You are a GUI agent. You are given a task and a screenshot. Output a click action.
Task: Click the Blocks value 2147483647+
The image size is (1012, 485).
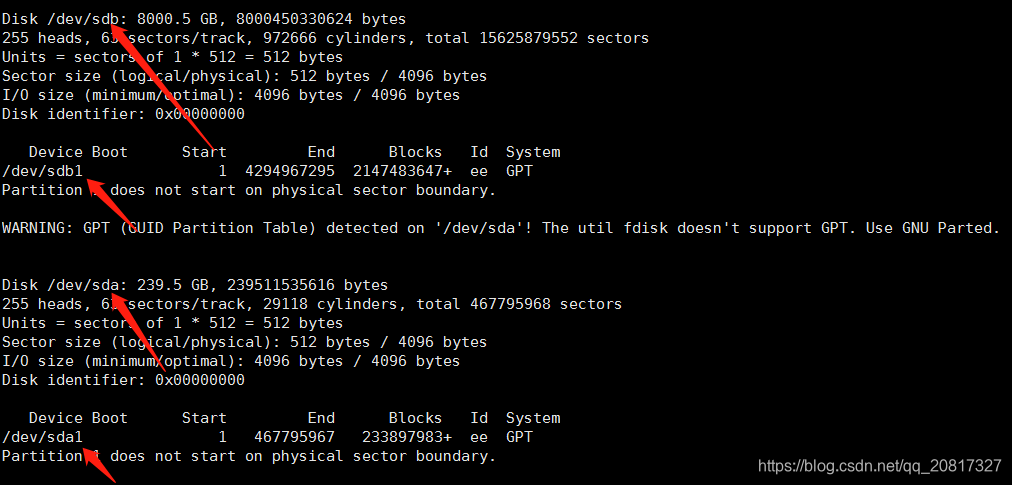pyautogui.click(x=402, y=171)
